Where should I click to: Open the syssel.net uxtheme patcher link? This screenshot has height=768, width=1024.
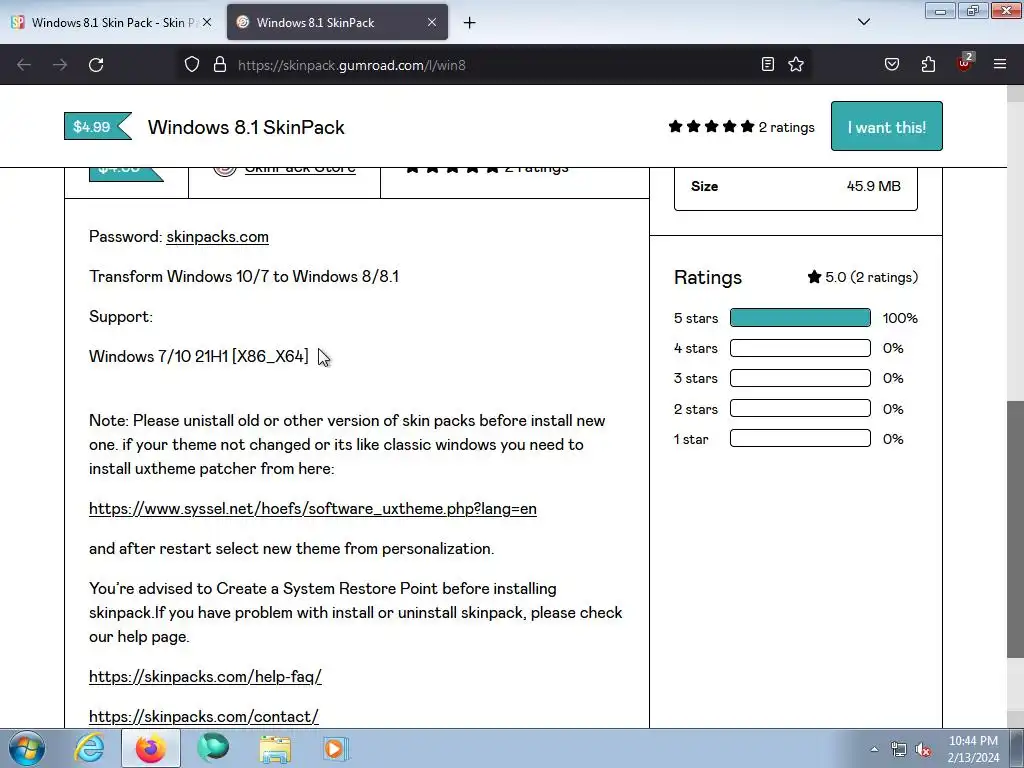[313, 508]
